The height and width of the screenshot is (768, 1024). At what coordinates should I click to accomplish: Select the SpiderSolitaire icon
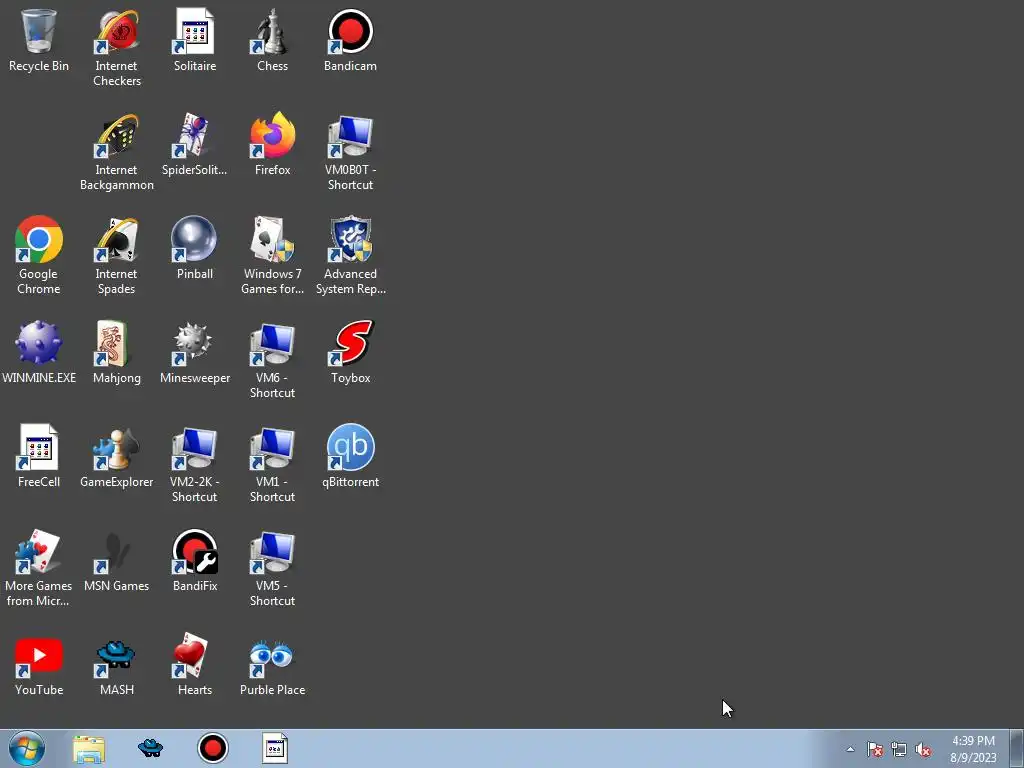click(195, 144)
